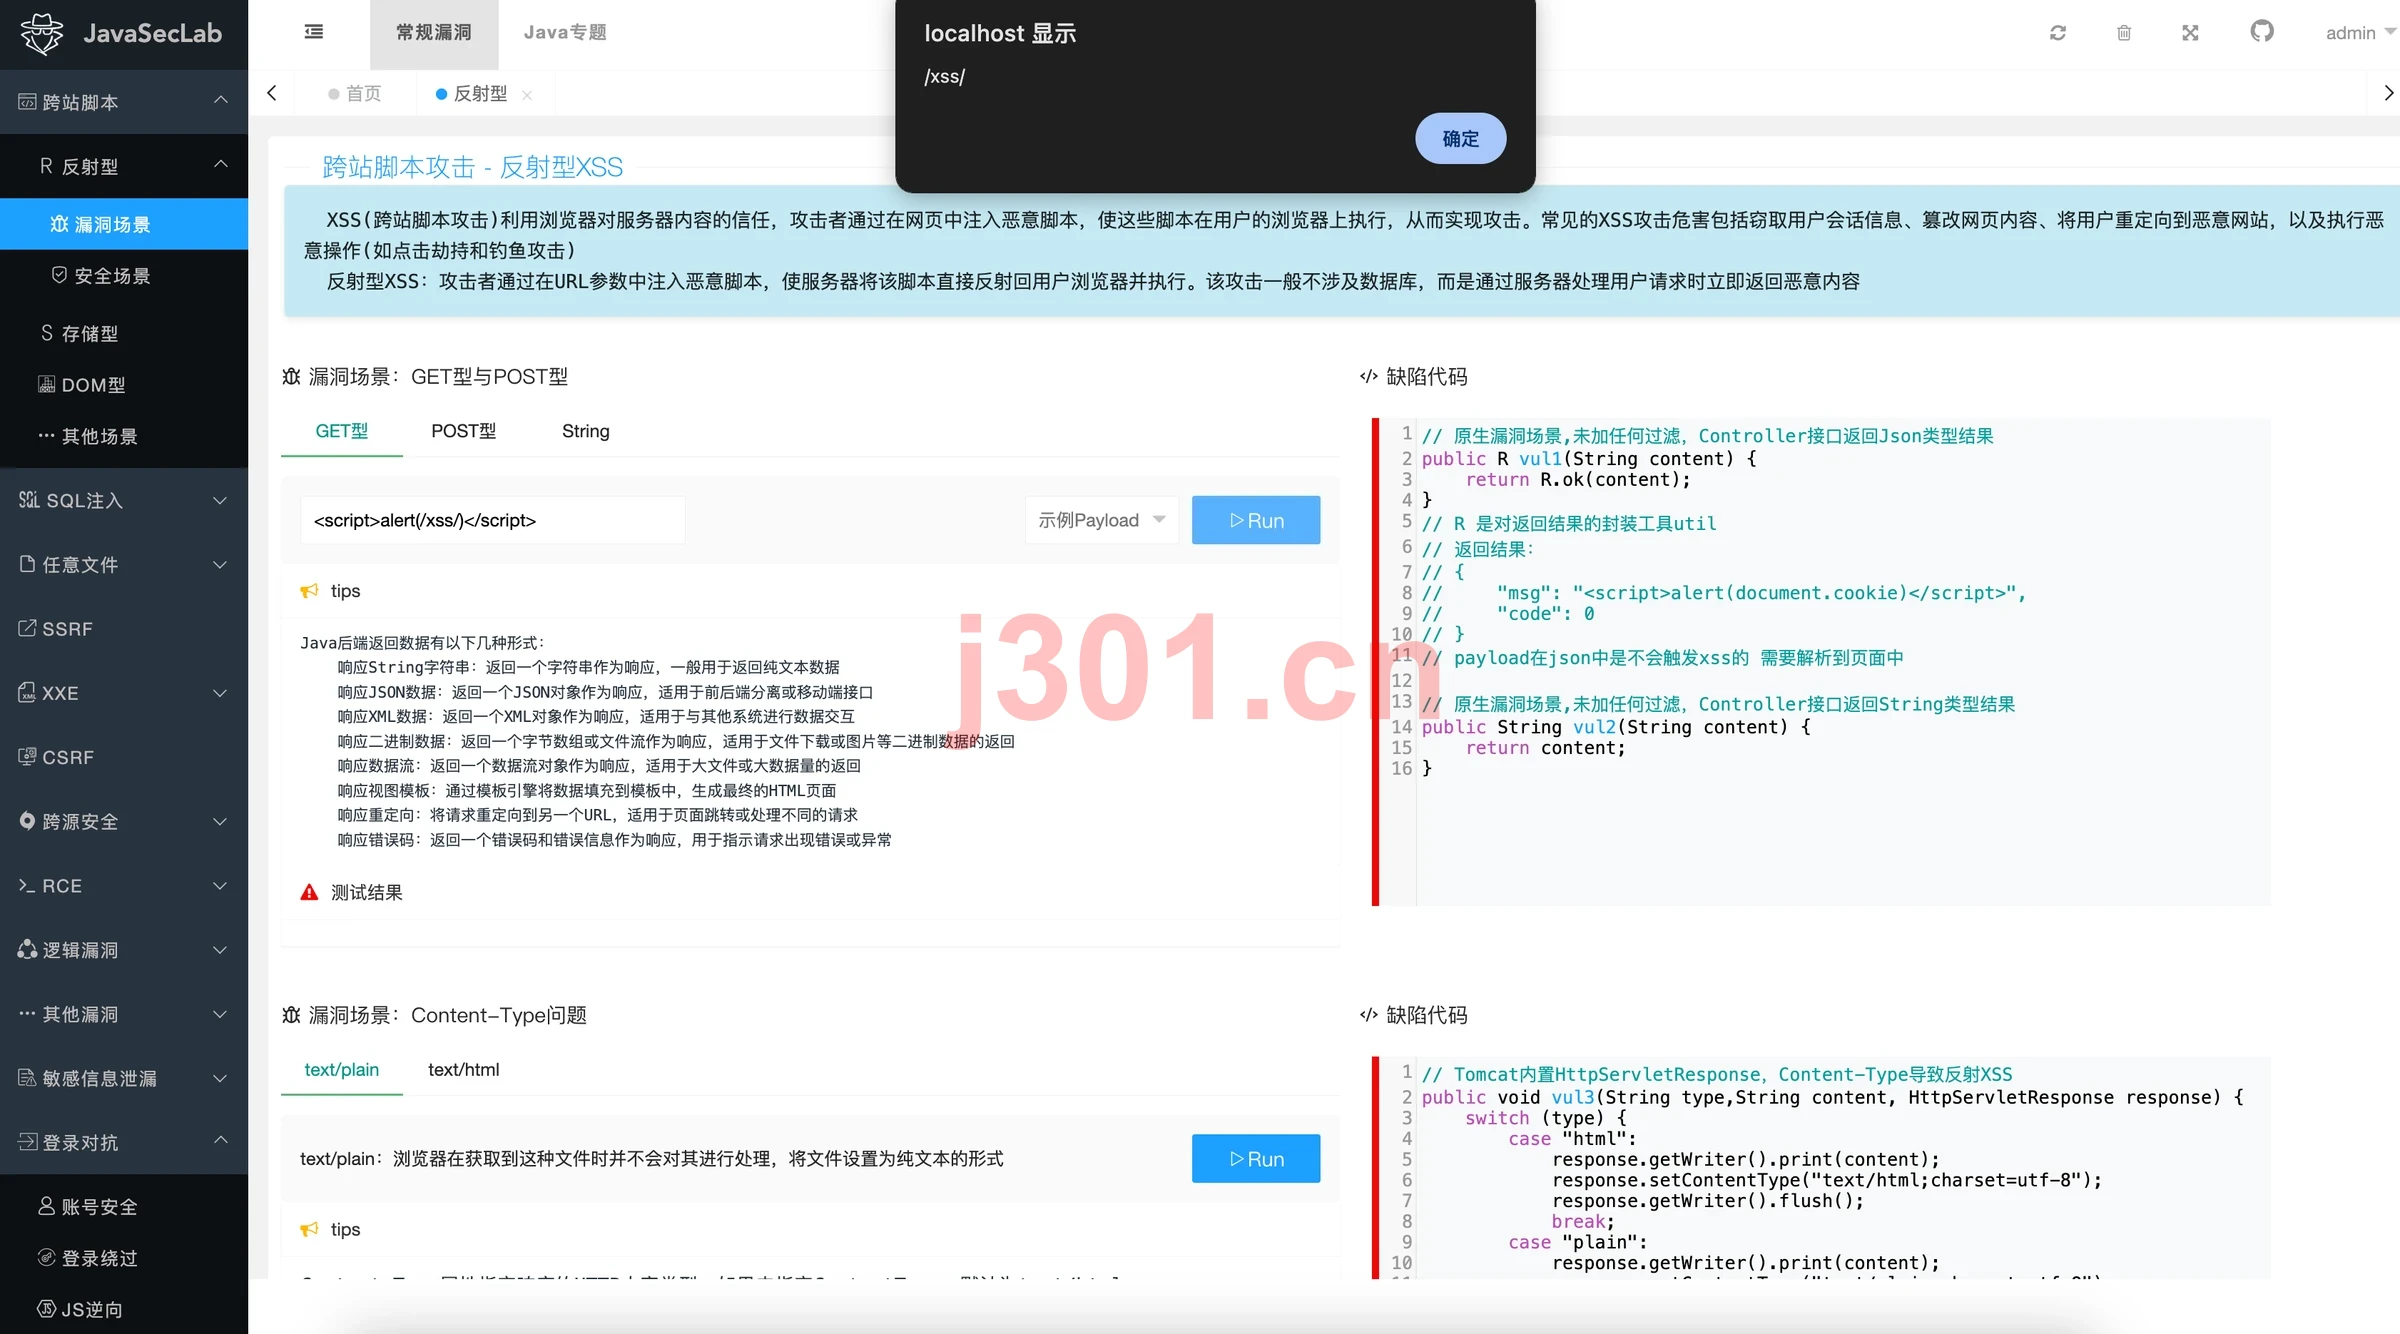The height and width of the screenshot is (1334, 2400).
Task: Click the 反射型 R icon in sidebar
Action: (46, 166)
